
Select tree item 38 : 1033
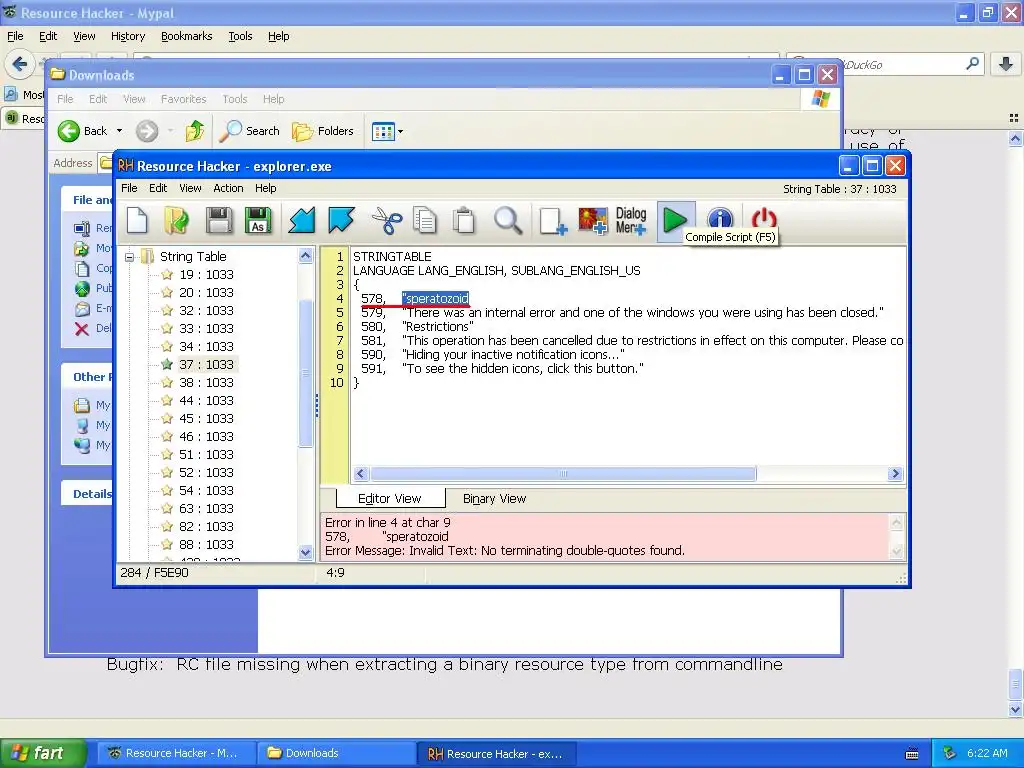(x=206, y=383)
